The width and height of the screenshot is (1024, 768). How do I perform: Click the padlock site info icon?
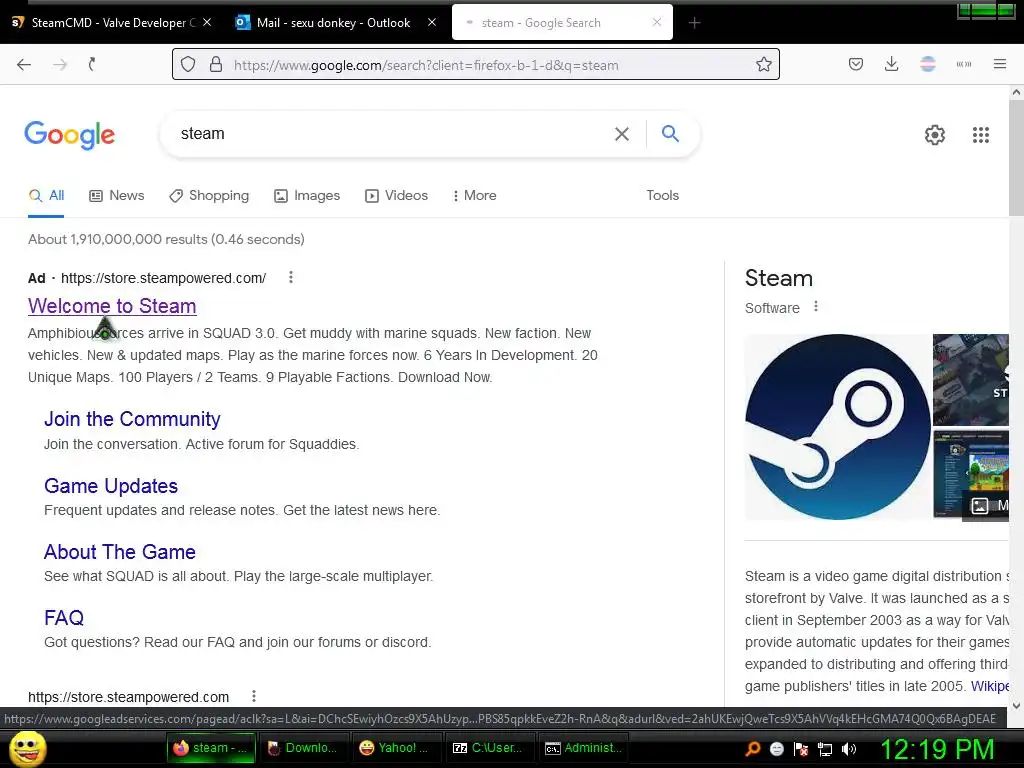pos(216,64)
